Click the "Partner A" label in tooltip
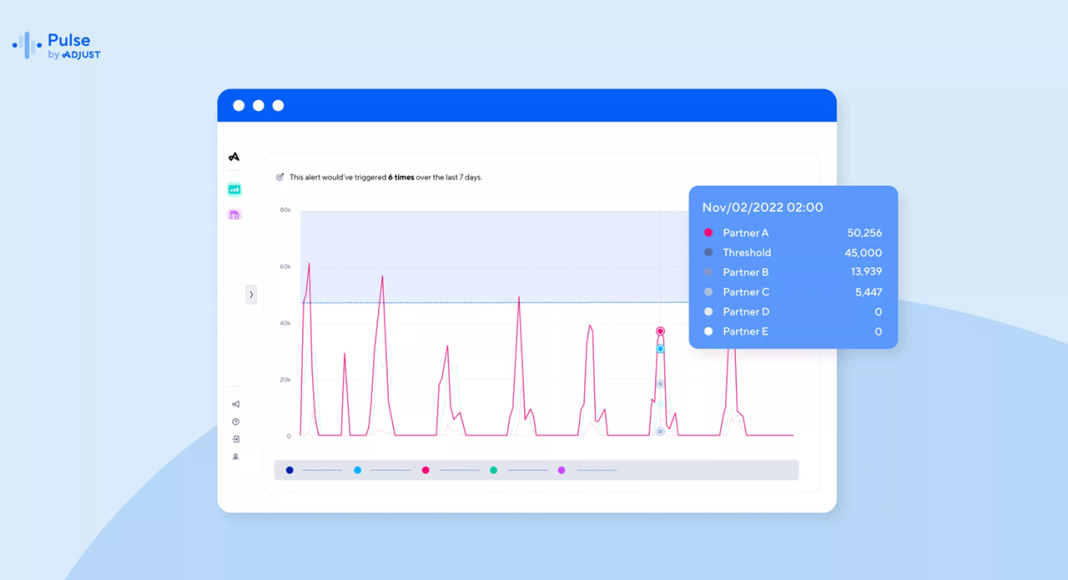 click(x=746, y=233)
